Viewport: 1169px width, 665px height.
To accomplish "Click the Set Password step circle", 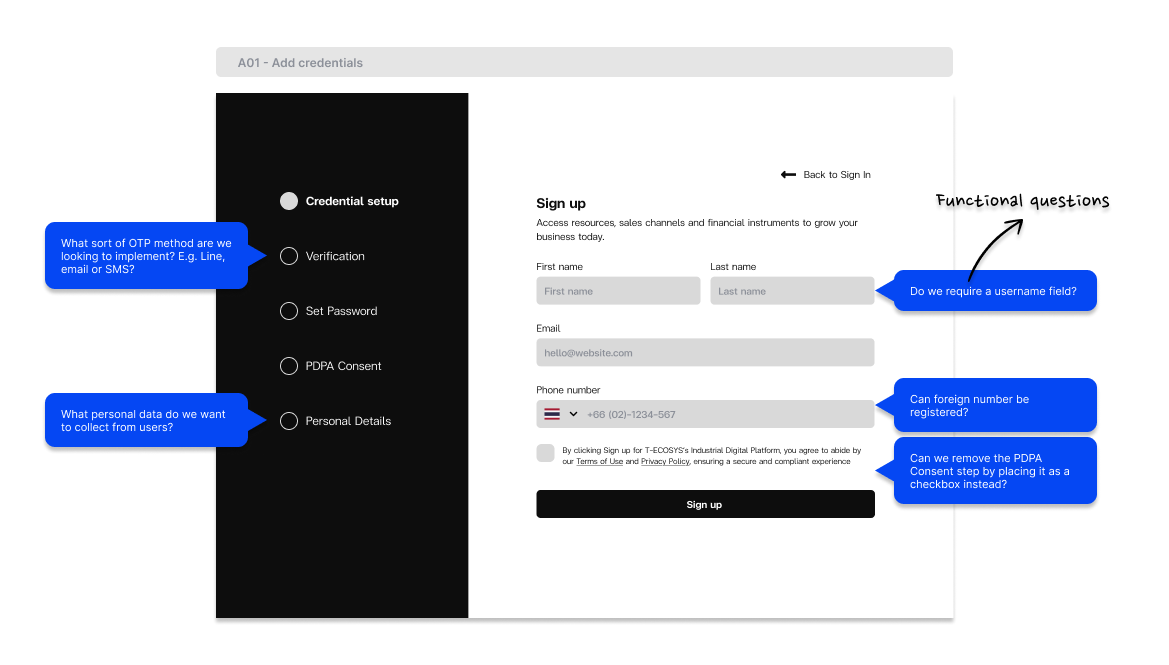I will click(289, 311).
